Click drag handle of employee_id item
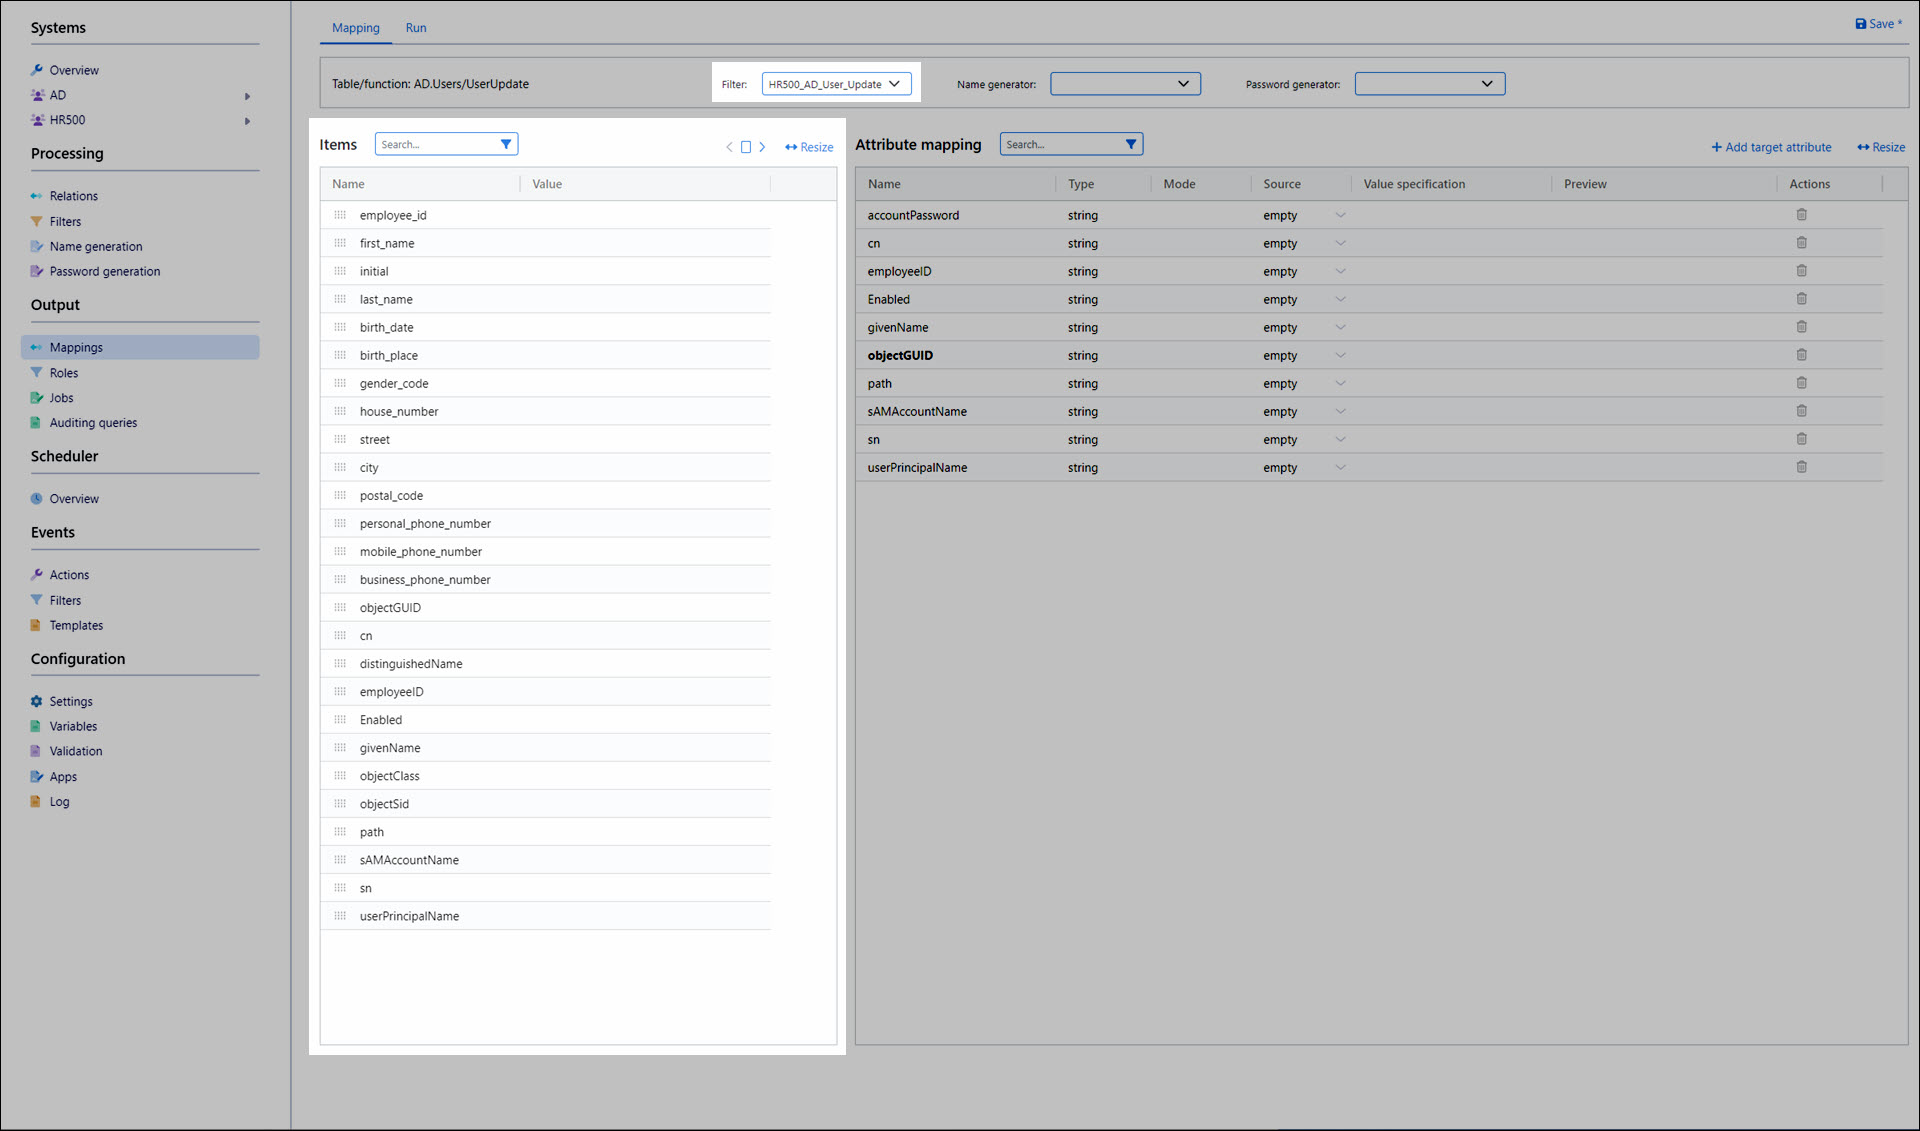Image resolution: width=1920 pixels, height=1131 pixels. [340, 215]
